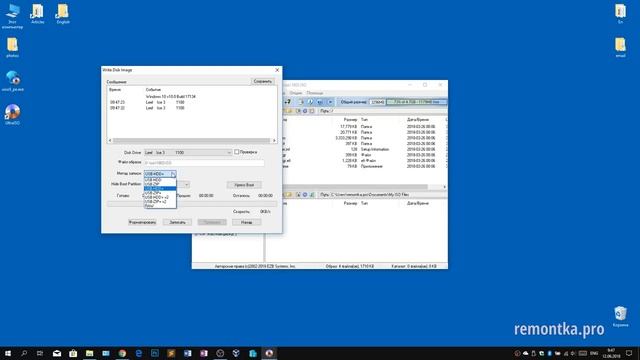Open the English desktop folder
The width and height of the screenshot is (640, 360).
63,14
